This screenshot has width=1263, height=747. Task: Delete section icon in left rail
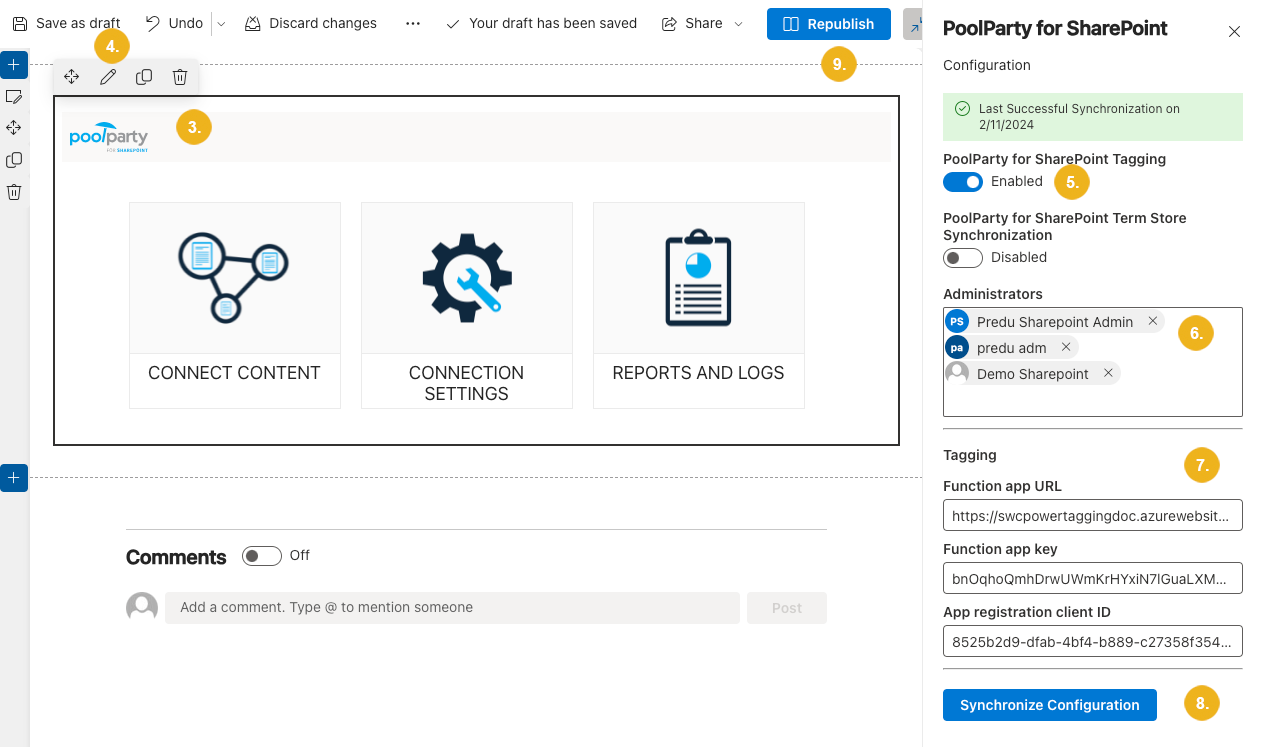tap(14, 192)
